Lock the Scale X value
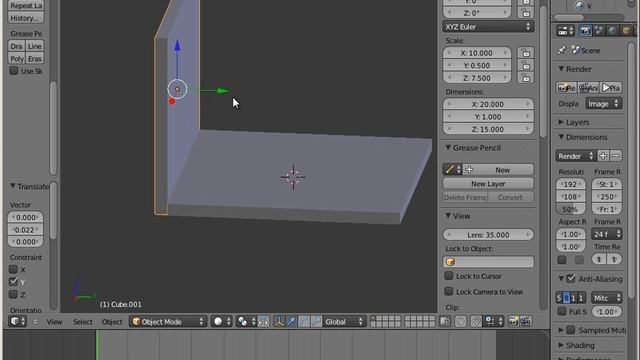 (526, 53)
